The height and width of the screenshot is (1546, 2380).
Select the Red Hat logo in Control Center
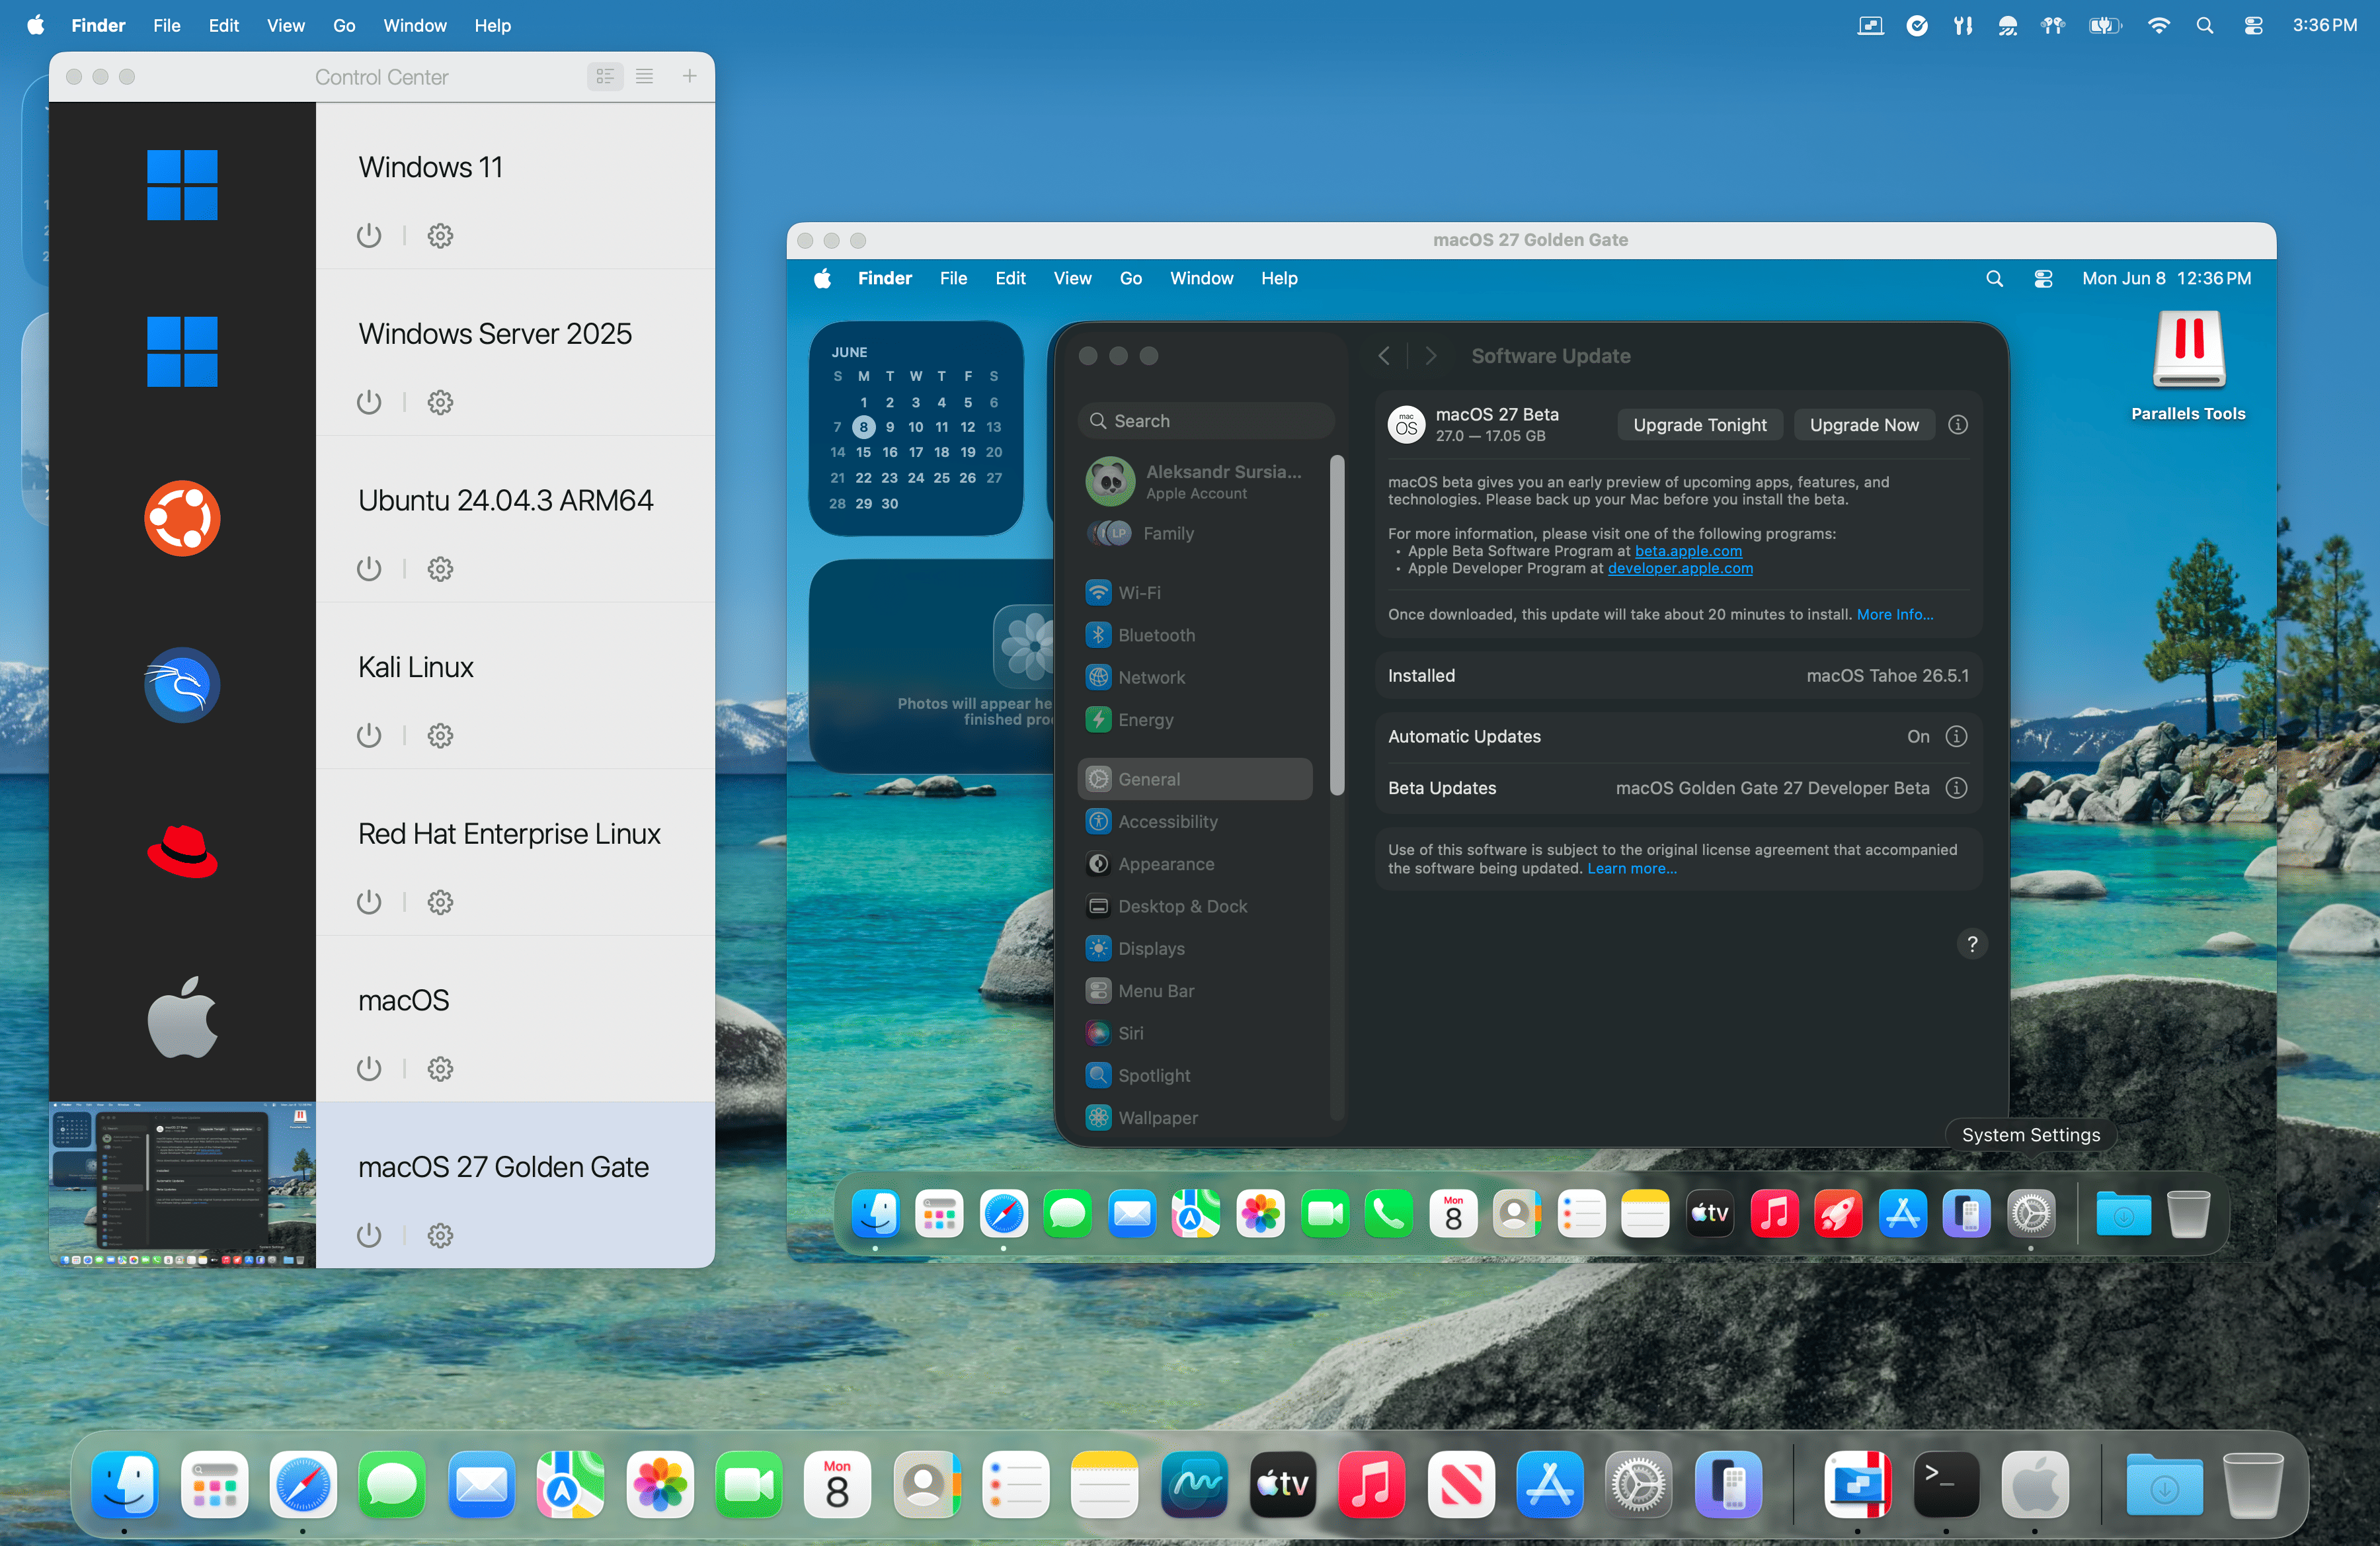click(x=182, y=852)
